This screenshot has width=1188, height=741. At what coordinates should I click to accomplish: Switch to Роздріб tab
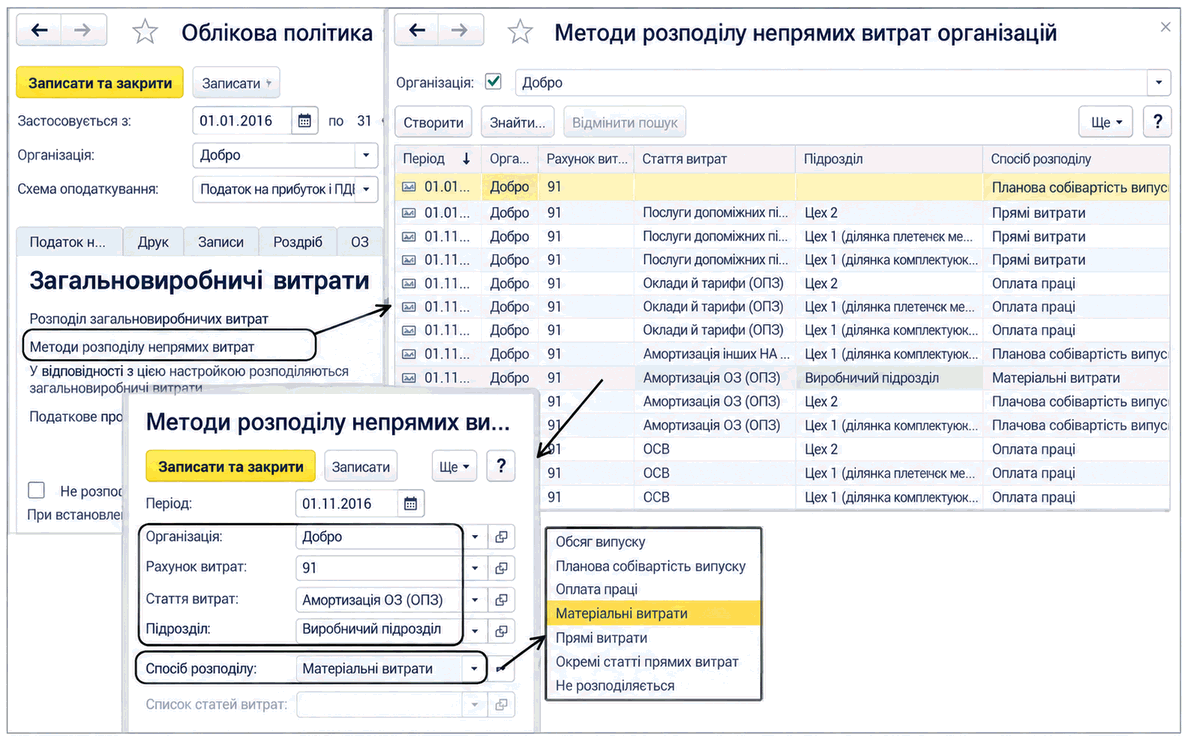[x=298, y=242]
